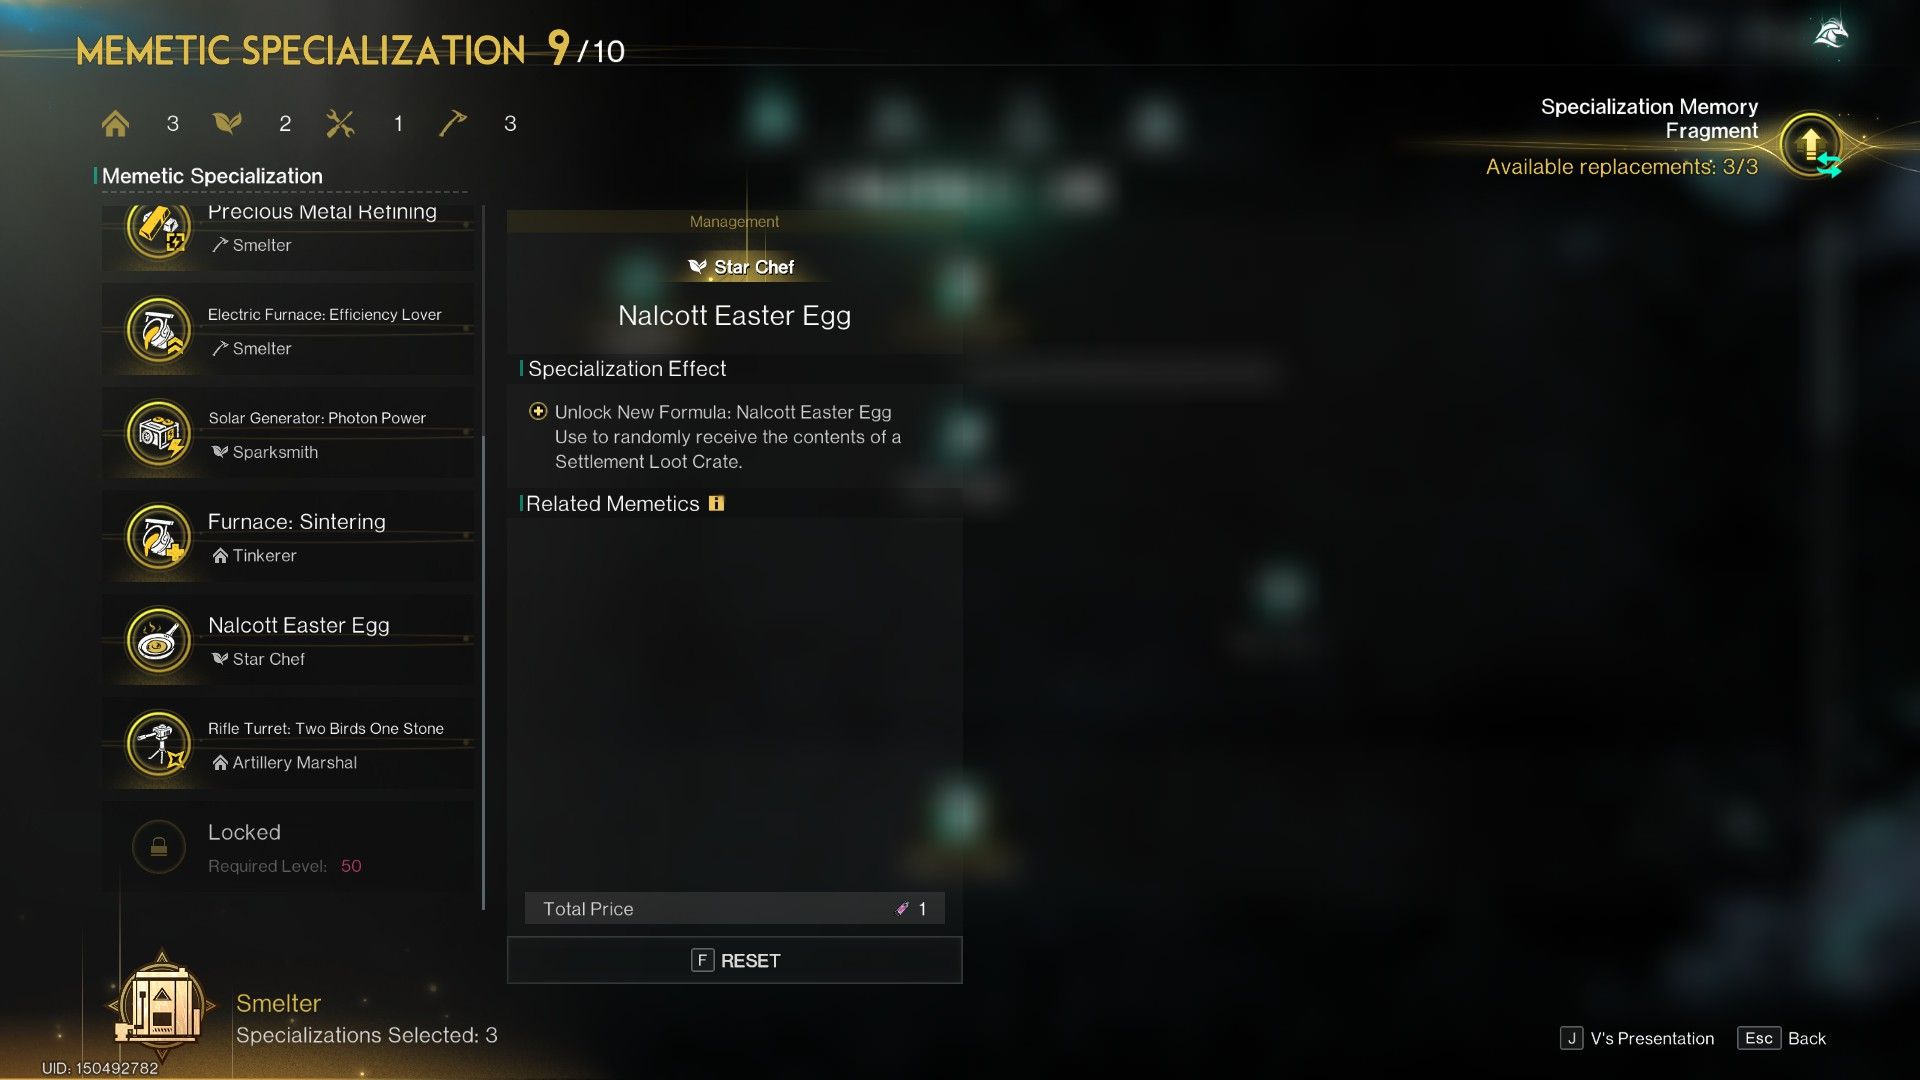
Task: Select the Solar Generator: Photon Power icon
Action: [157, 431]
